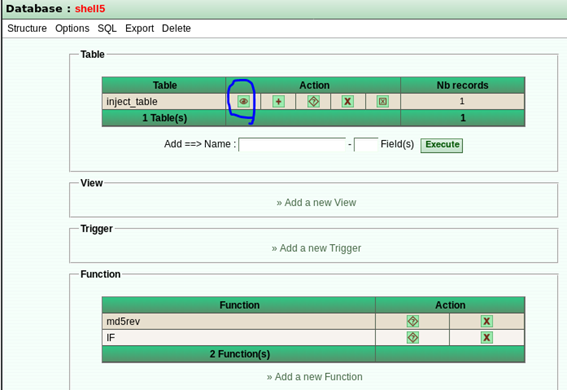Image resolution: width=567 pixels, height=390 pixels.
Task: Click the shell5 database name
Action: (x=90, y=9)
